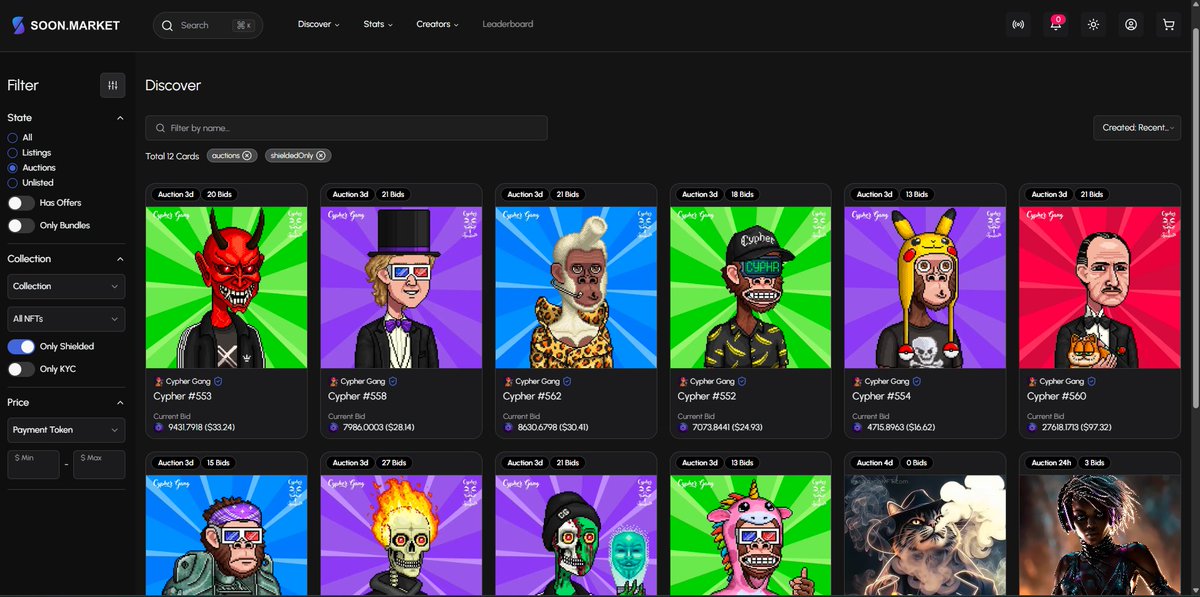The width and height of the screenshot is (1200, 597).
Task: Open the live activity broadcast icon
Action: tap(1018, 25)
